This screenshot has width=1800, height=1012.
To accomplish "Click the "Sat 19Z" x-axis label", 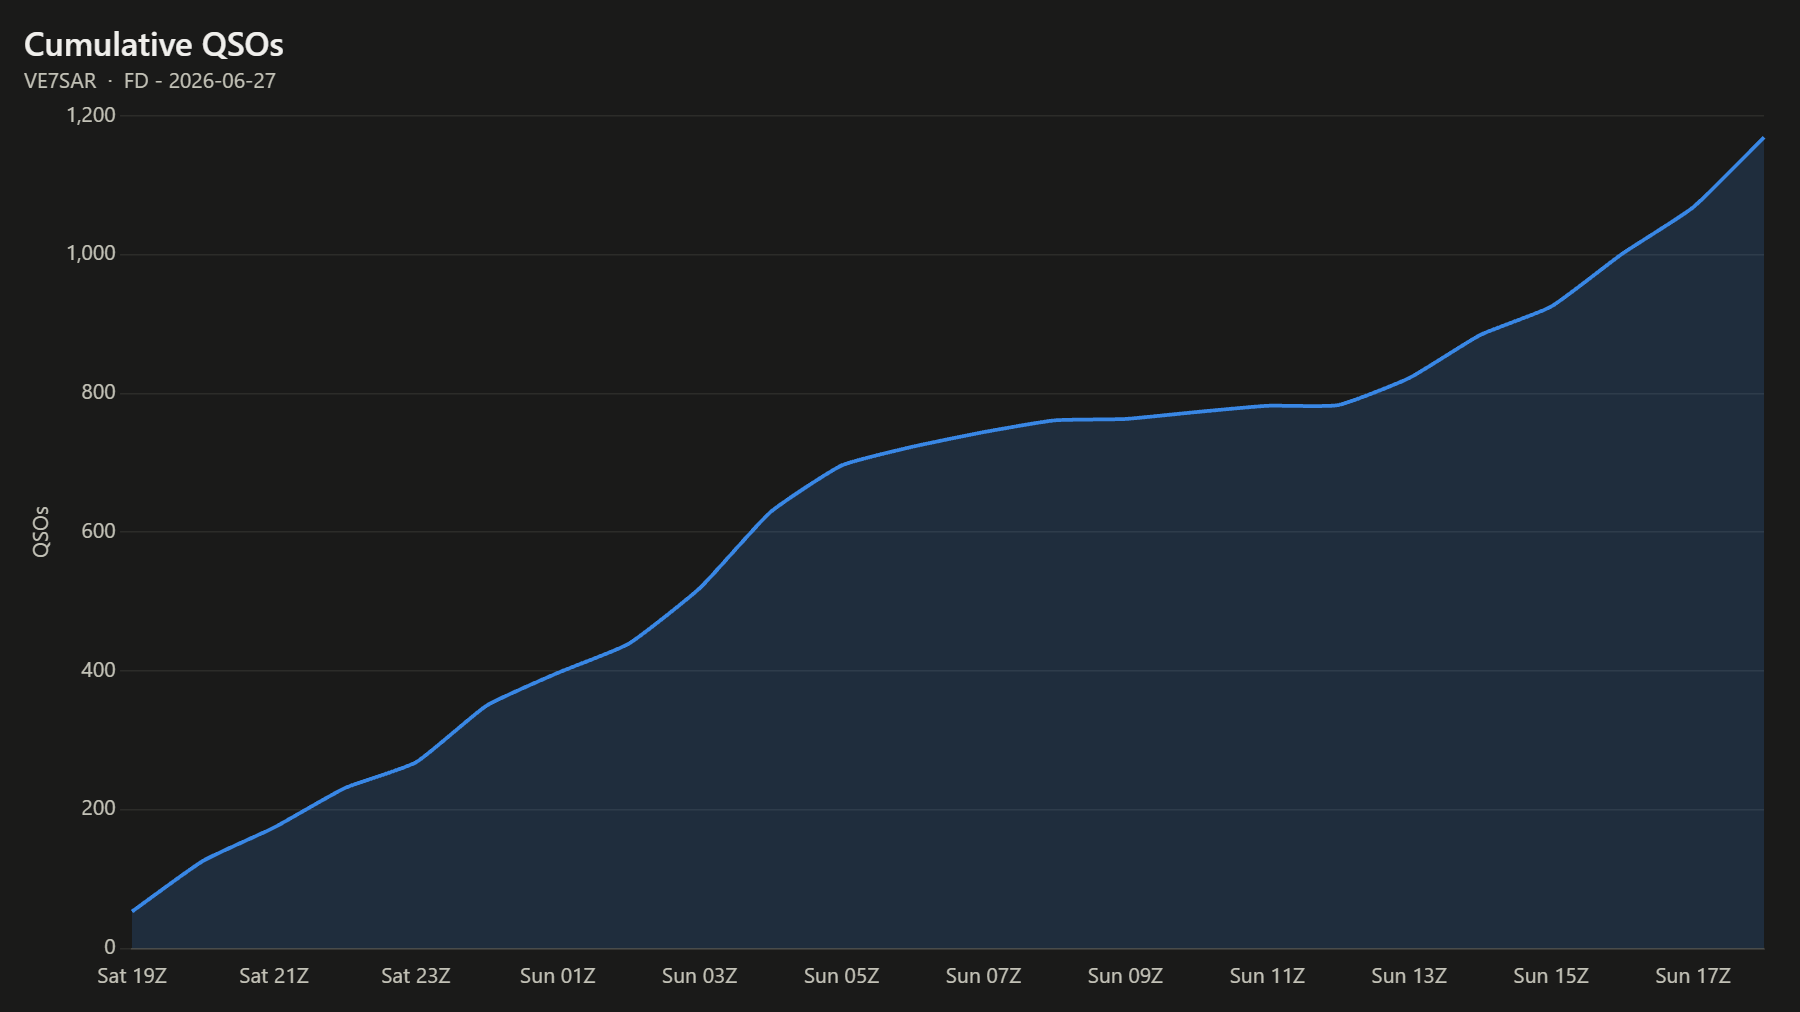I will coord(132,976).
